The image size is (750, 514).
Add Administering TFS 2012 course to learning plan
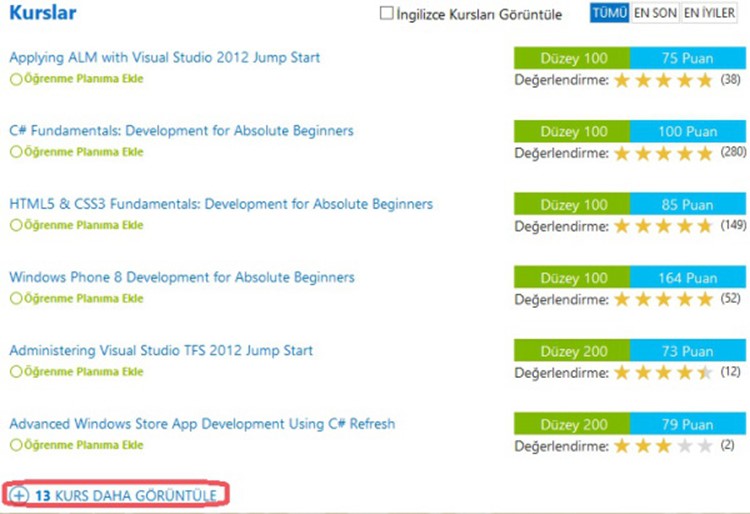point(77,372)
